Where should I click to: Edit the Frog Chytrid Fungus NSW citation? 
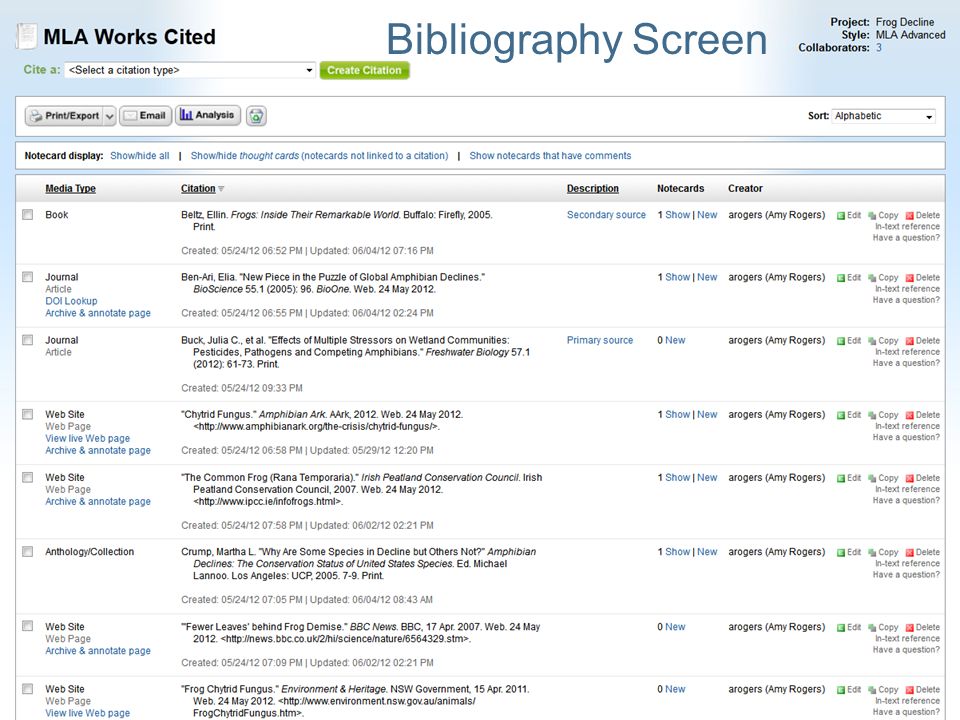click(x=849, y=690)
